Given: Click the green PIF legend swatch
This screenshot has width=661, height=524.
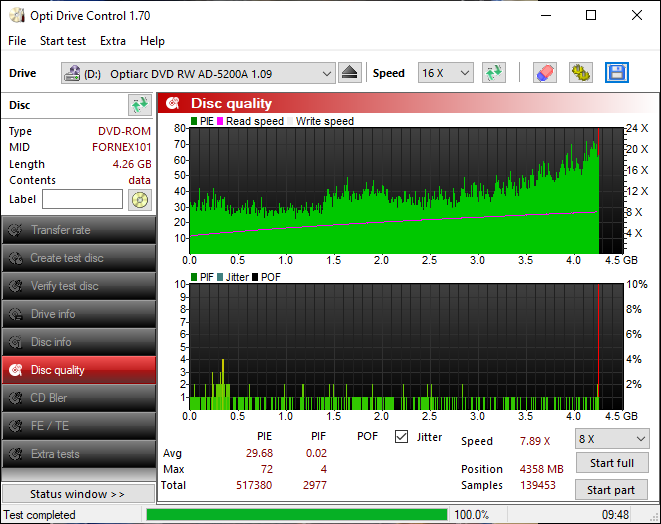Looking at the screenshot, I should [194, 277].
